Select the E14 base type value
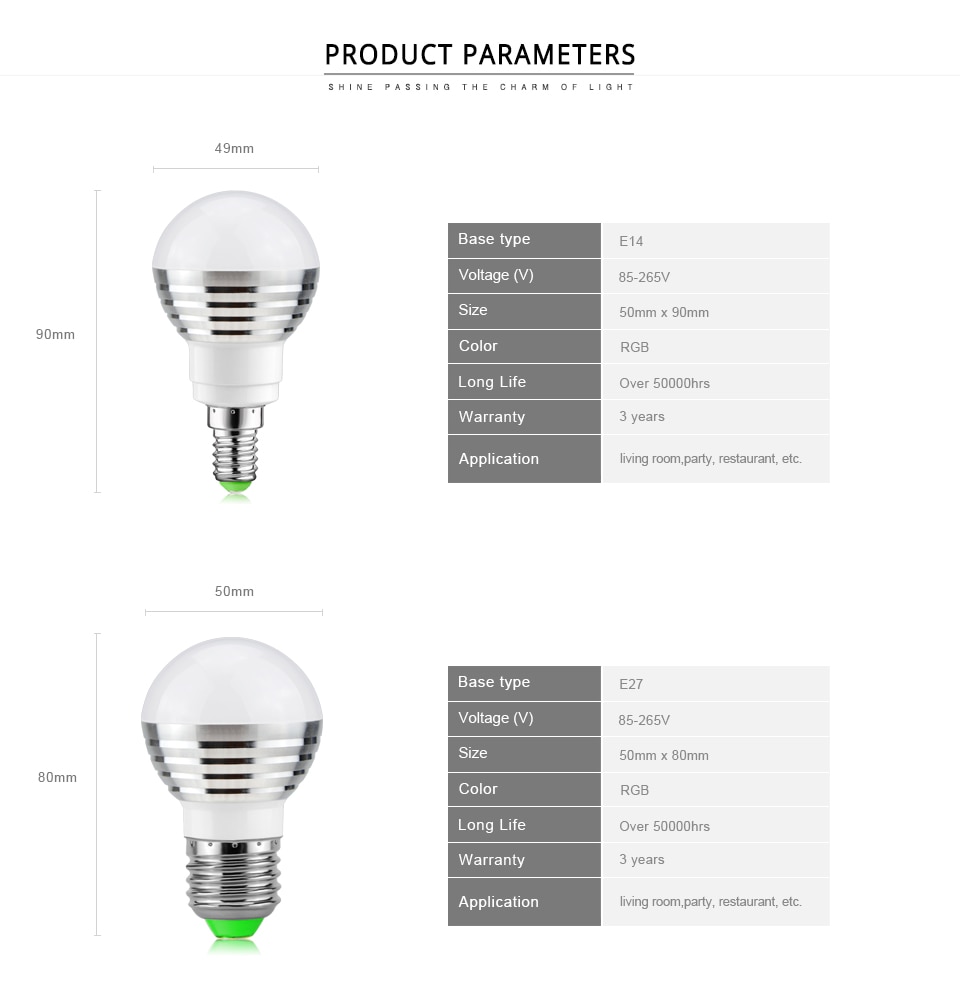Screen dimensions: 960x1001 click(x=631, y=241)
